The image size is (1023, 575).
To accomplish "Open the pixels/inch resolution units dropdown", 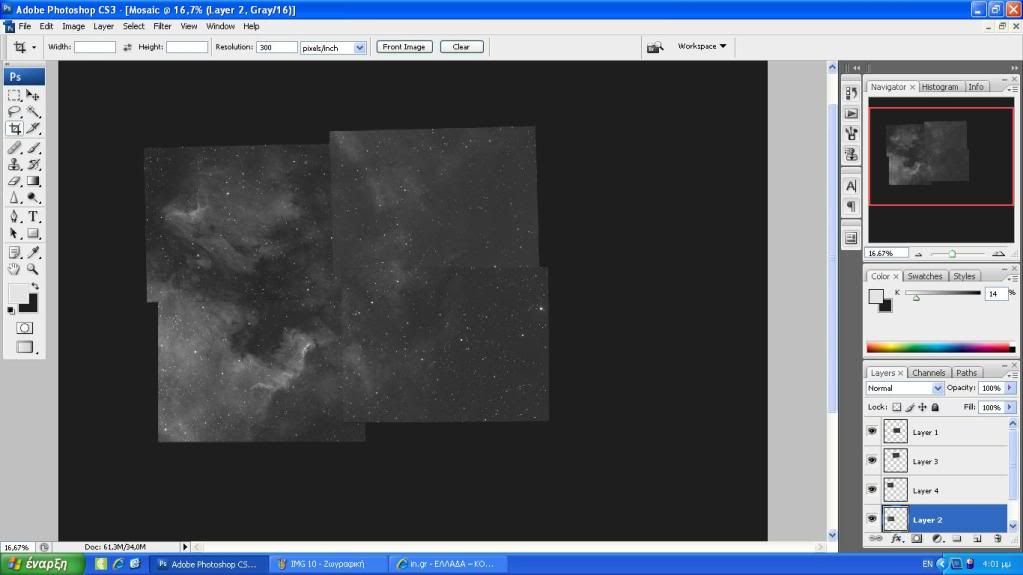I will 333,47.
